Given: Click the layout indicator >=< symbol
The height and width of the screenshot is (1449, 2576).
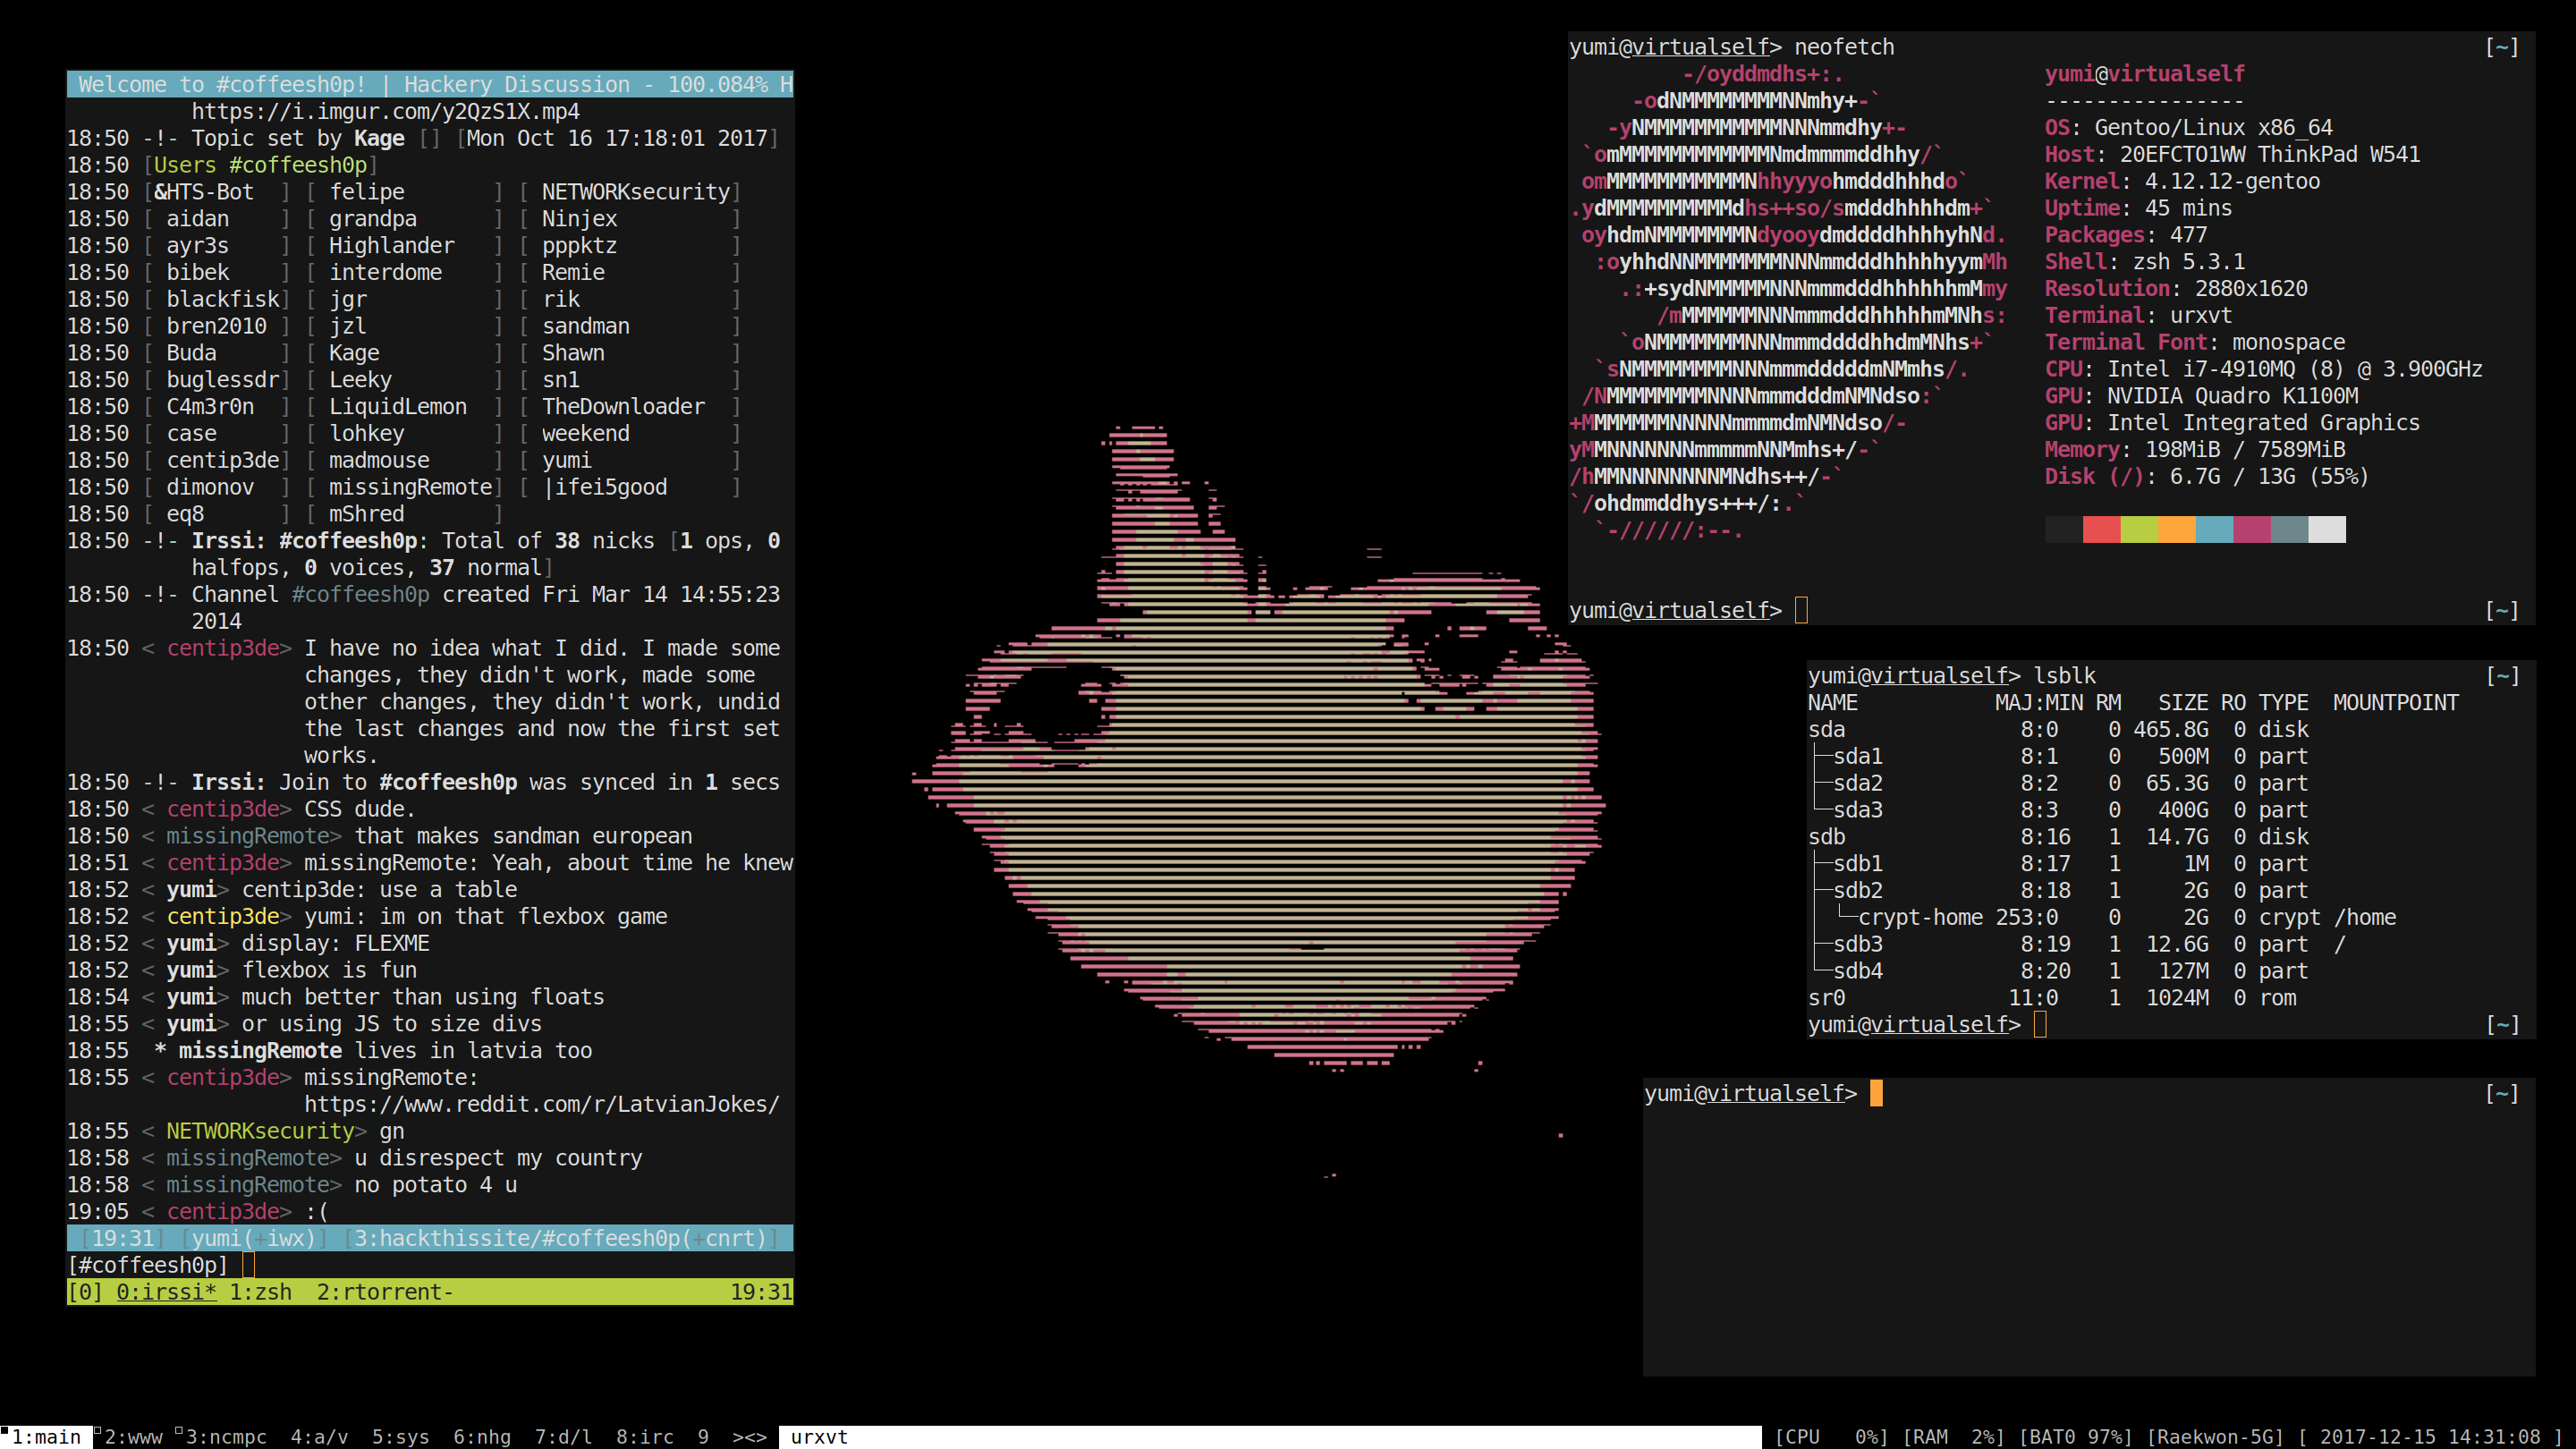Looking at the screenshot, I should click(x=749, y=1437).
